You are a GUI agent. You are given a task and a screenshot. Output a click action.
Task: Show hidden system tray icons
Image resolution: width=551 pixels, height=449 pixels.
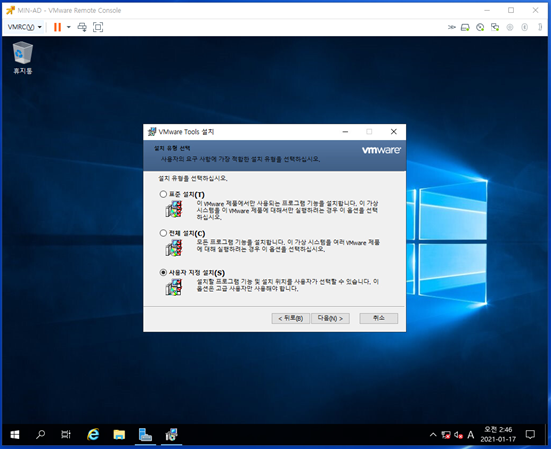point(433,435)
